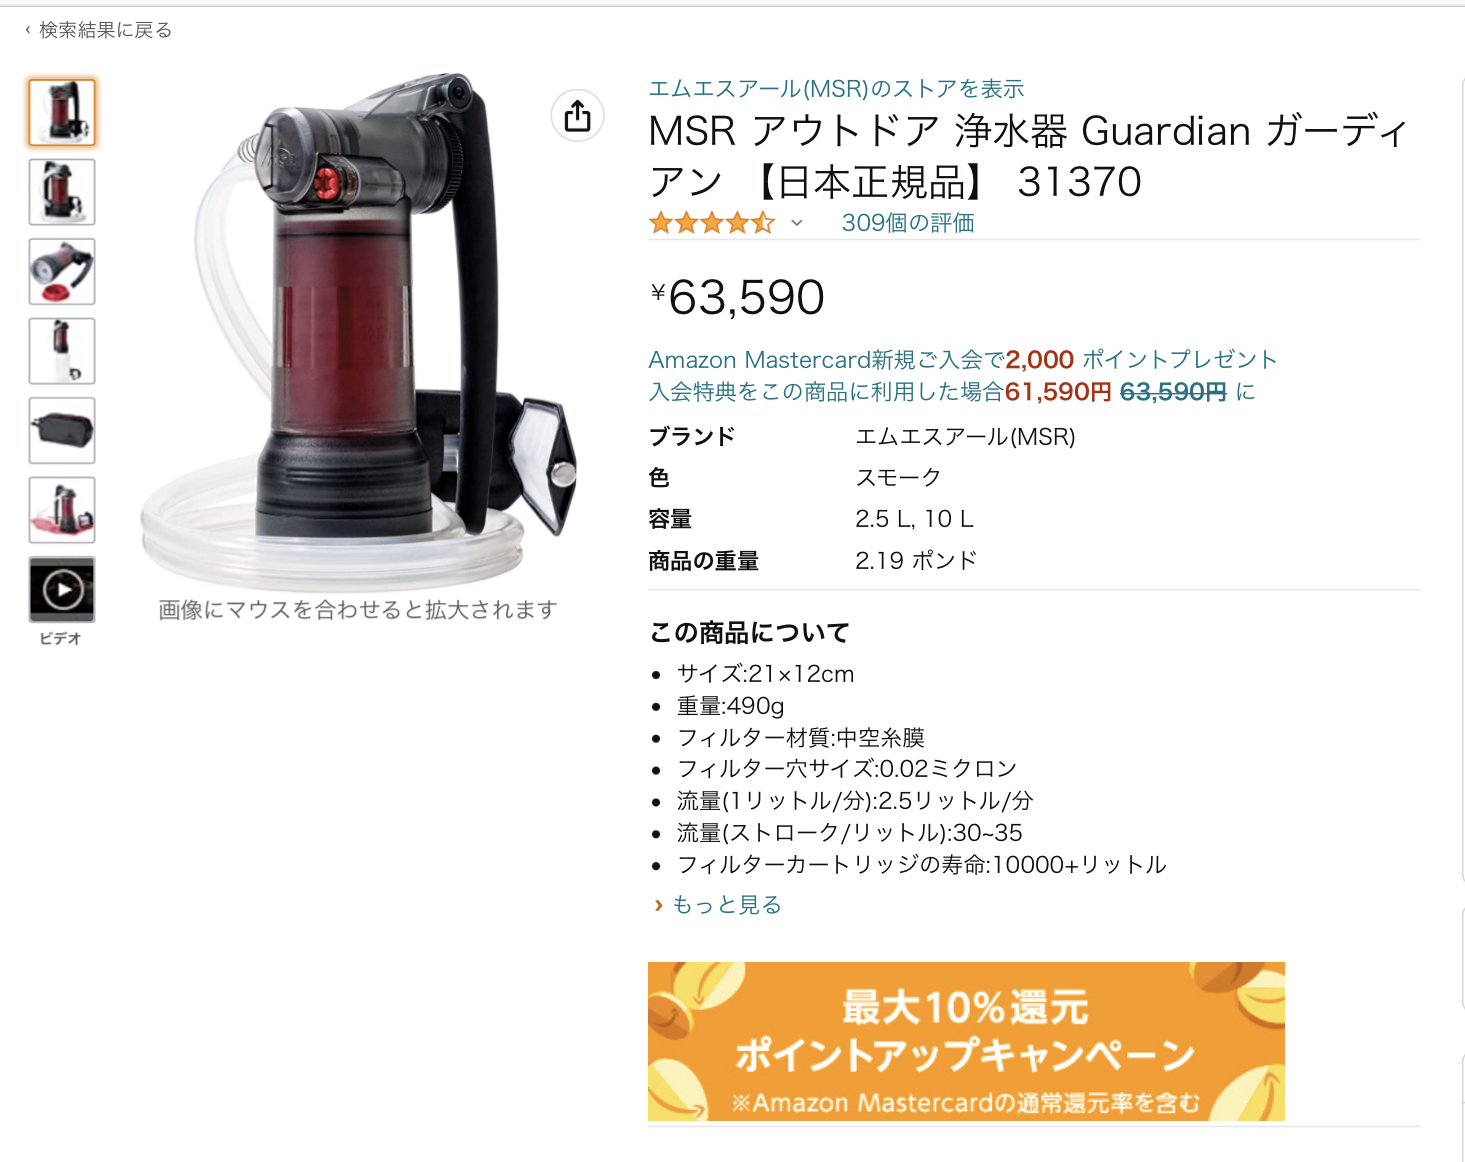Select the black carrying case thumbnail
The height and width of the screenshot is (1162, 1465).
(x=62, y=431)
